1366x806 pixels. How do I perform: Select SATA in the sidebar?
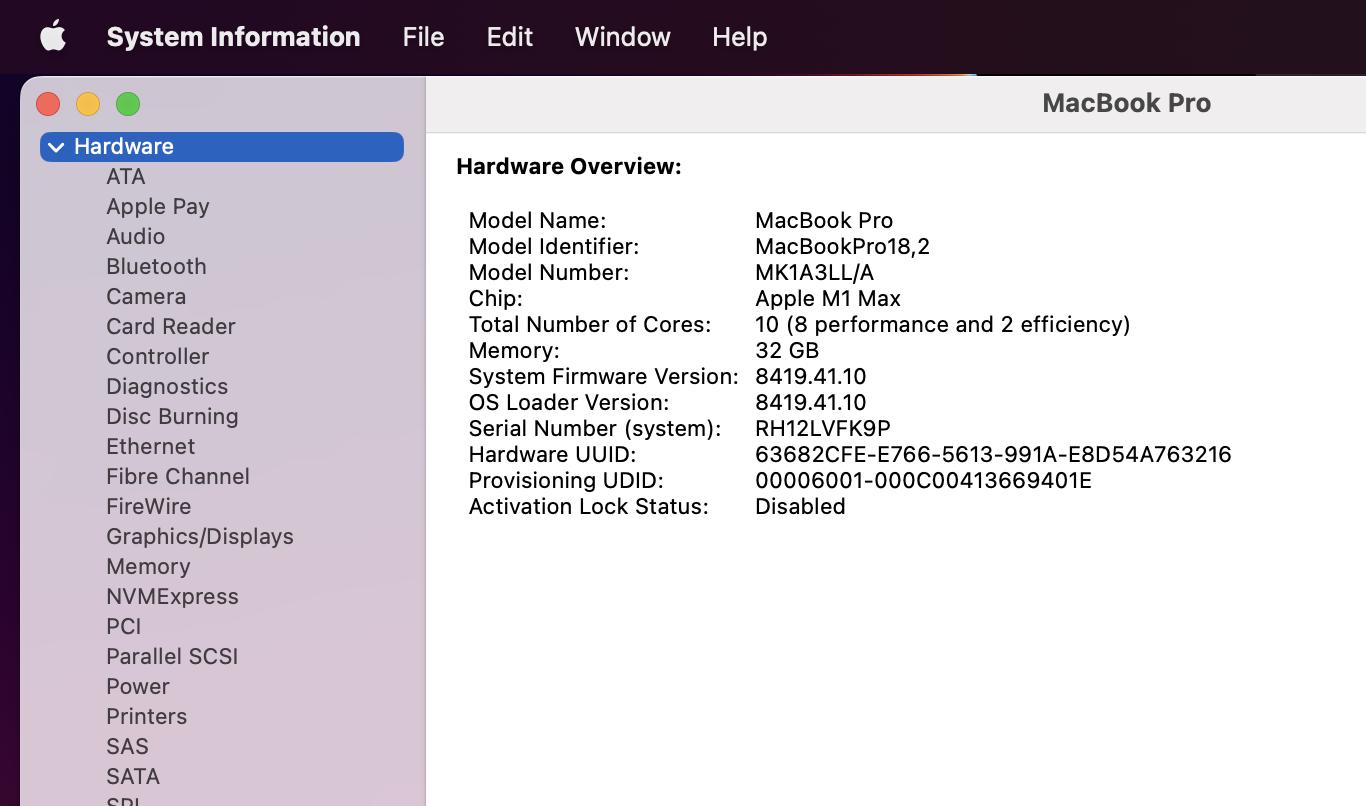pyautogui.click(x=133, y=776)
